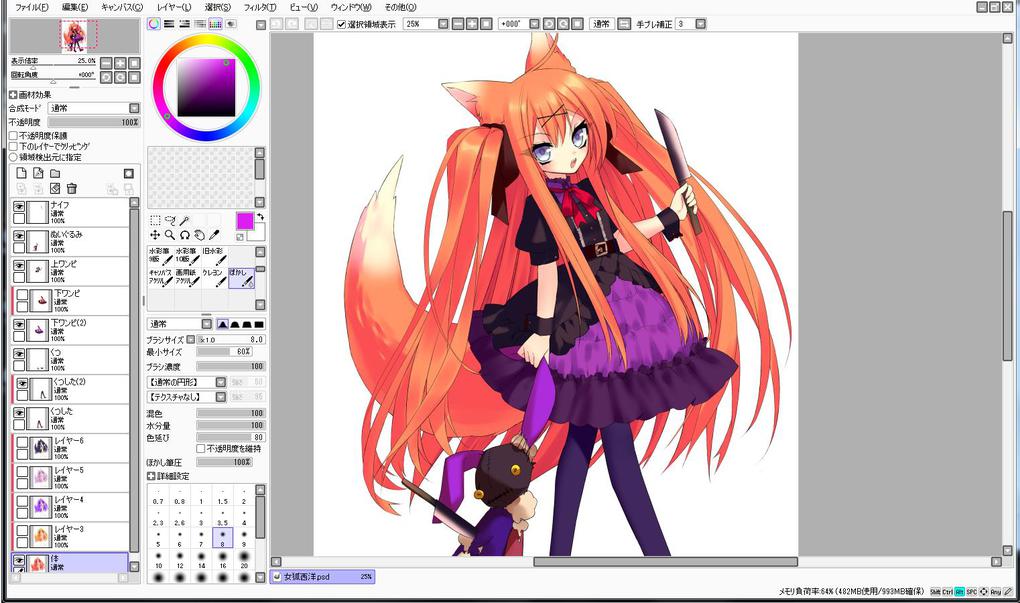Image resolution: width=1020 pixels, height=603 pixels.
Task: Select the ぼかし blur brush
Action: [x=241, y=278]
